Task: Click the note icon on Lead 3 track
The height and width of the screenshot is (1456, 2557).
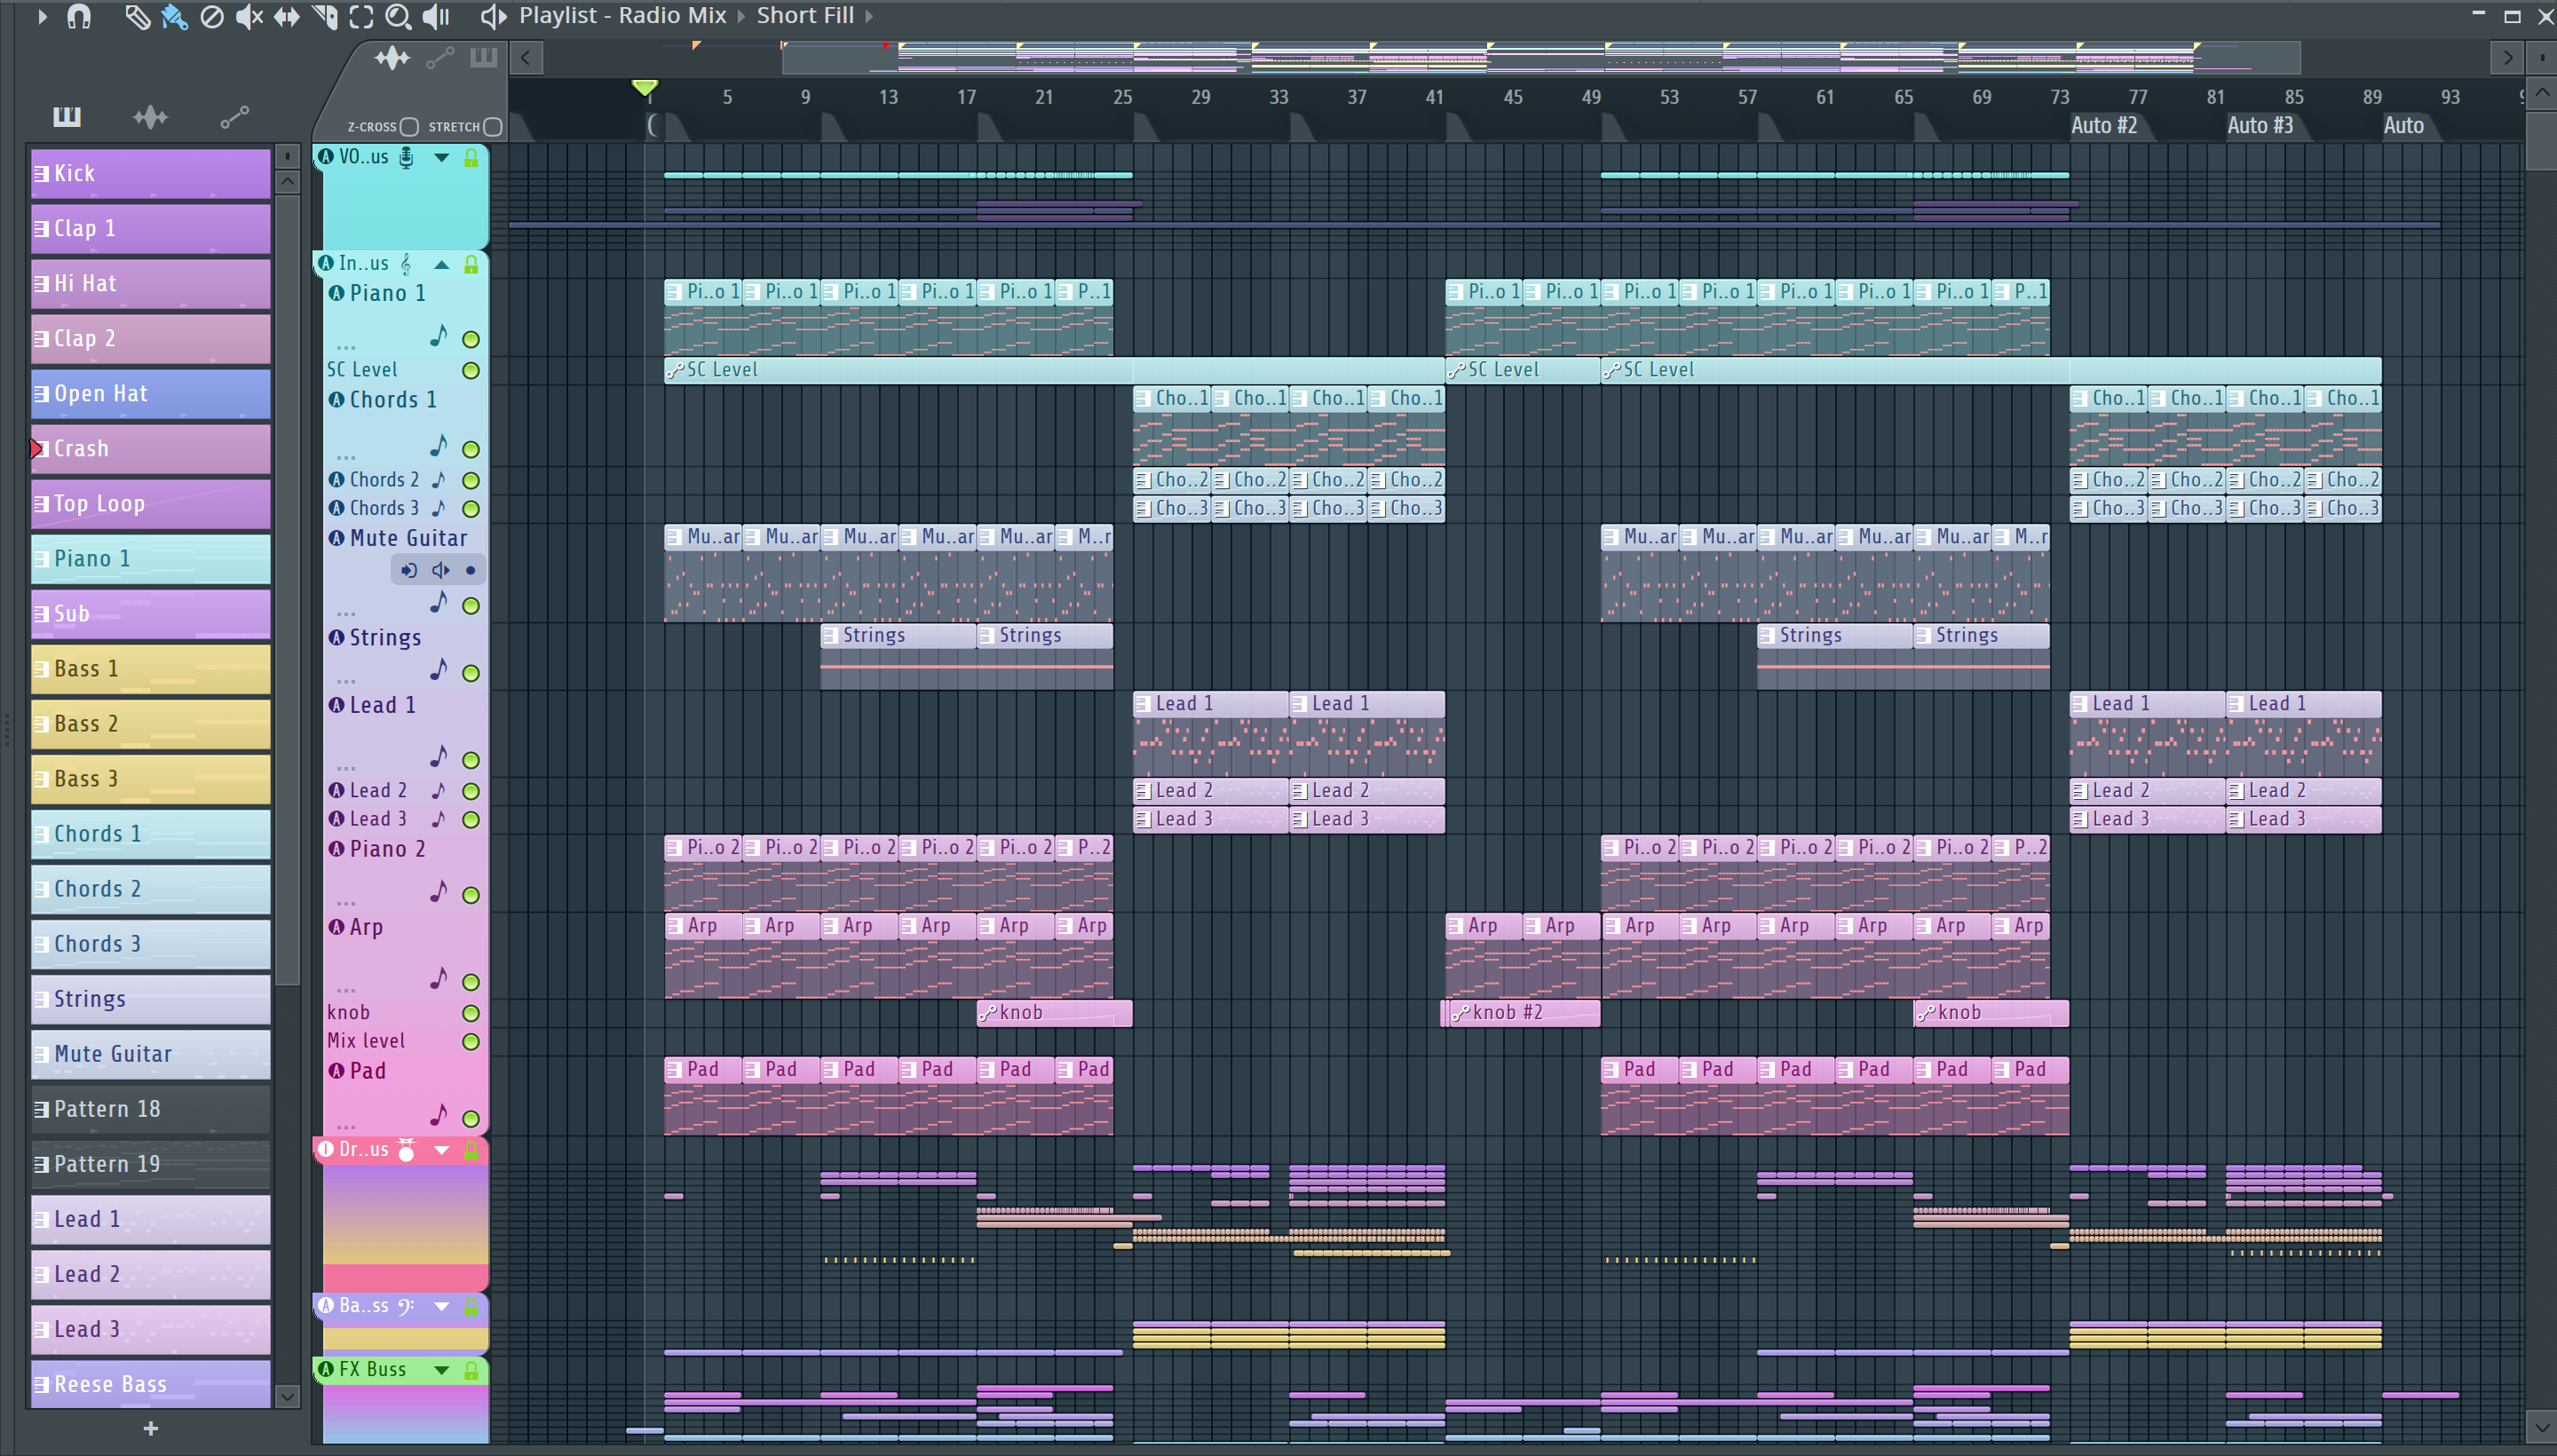Action: pyautogui.click(x=438, y=819)
